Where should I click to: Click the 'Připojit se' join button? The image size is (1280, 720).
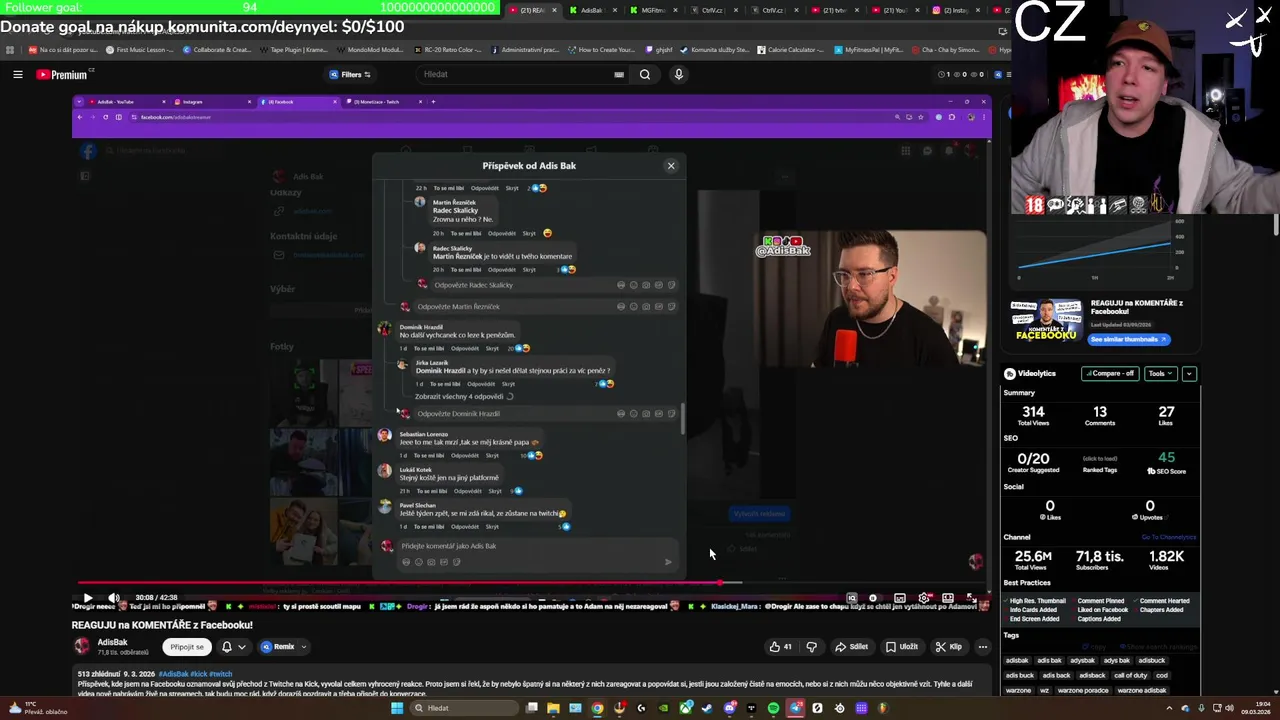[x=187, y=647]
